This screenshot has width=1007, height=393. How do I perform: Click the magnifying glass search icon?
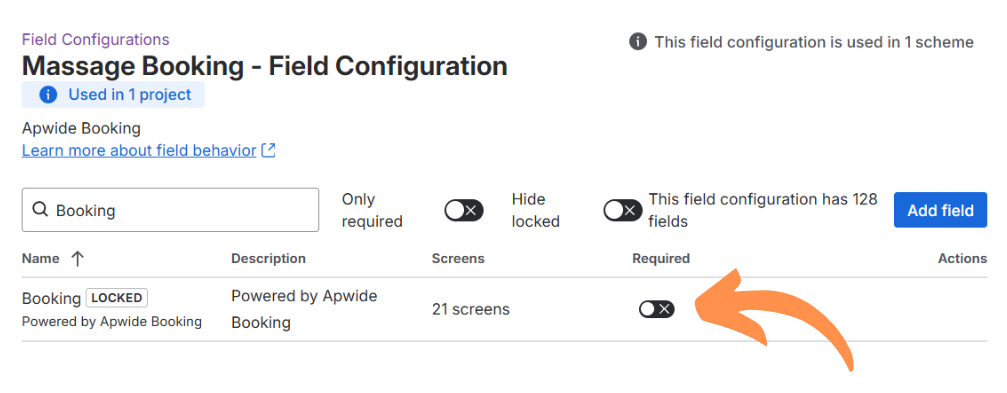tap(40, 209)
